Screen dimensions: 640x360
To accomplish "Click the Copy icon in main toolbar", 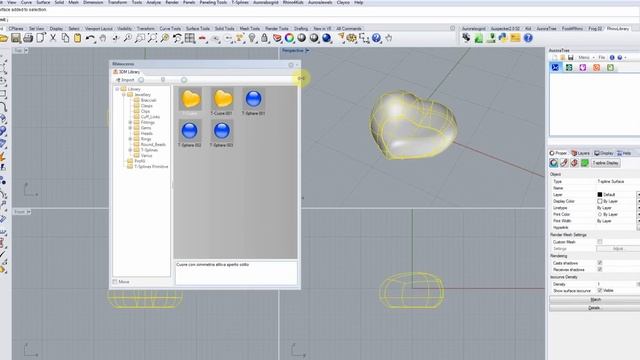I will coord(65,38).
